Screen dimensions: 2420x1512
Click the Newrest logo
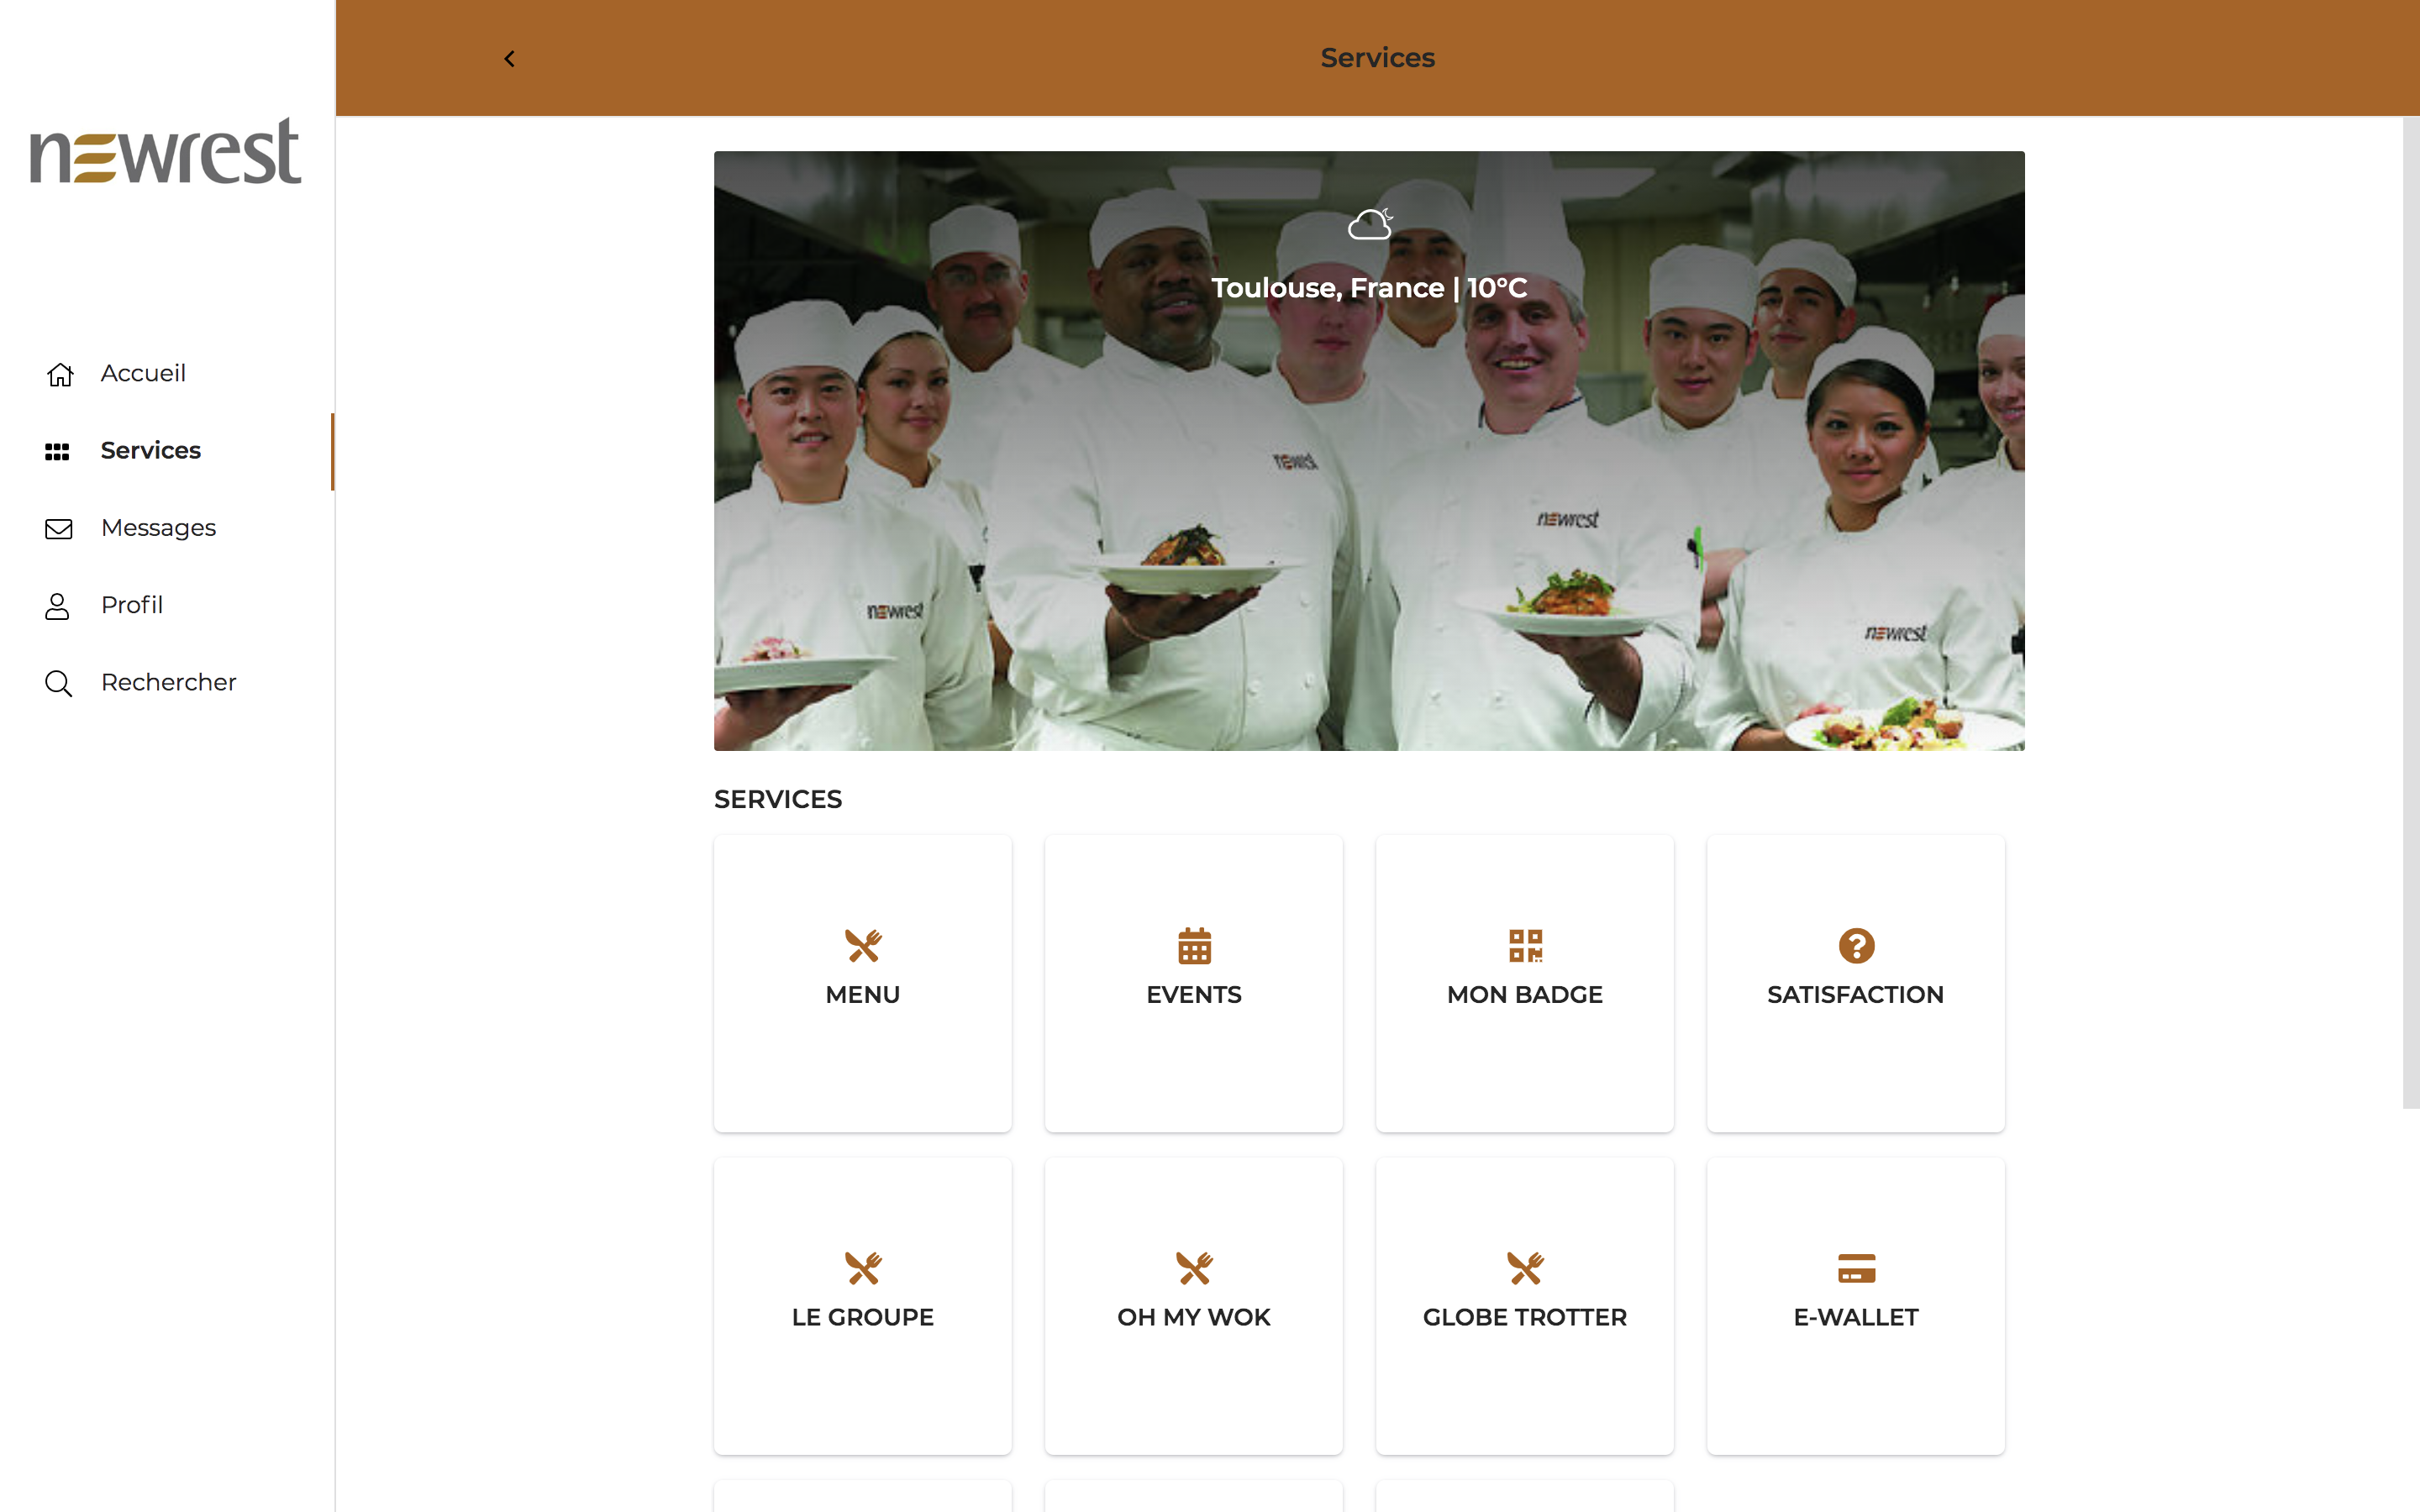pos(166,151)
